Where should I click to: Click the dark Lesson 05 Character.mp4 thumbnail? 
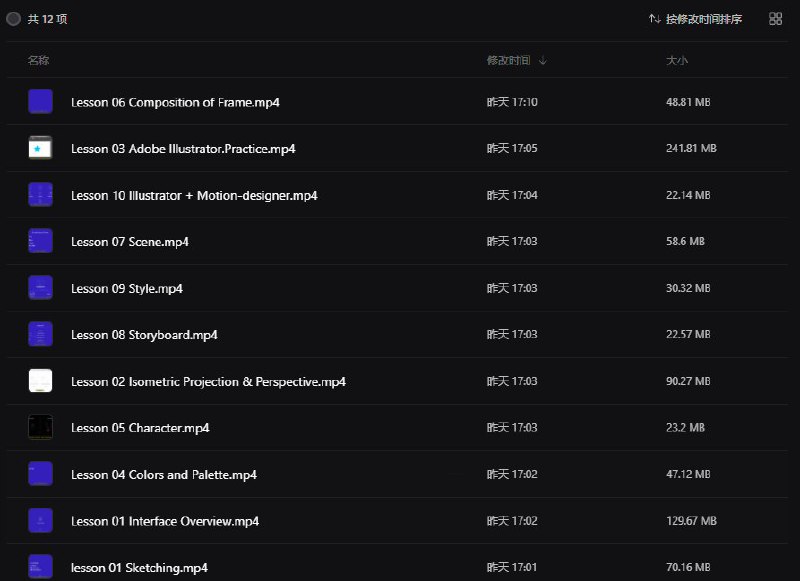[x=40, y=427]
